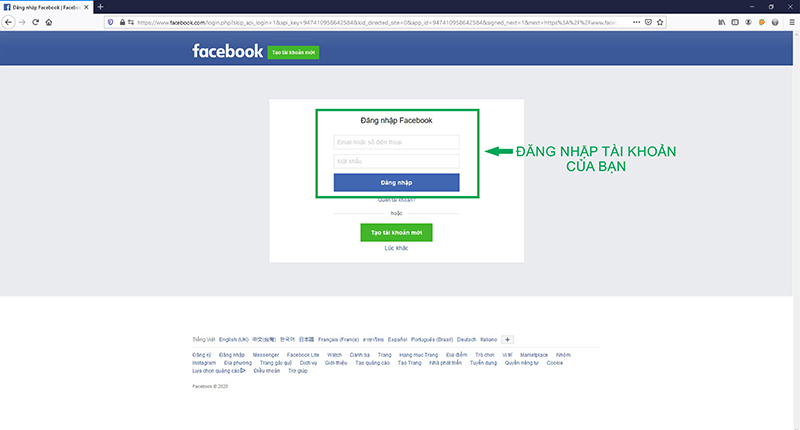This screenshot has height=430, width=800.
Task: Switch language to 한국어
Action: coord(287,340)
